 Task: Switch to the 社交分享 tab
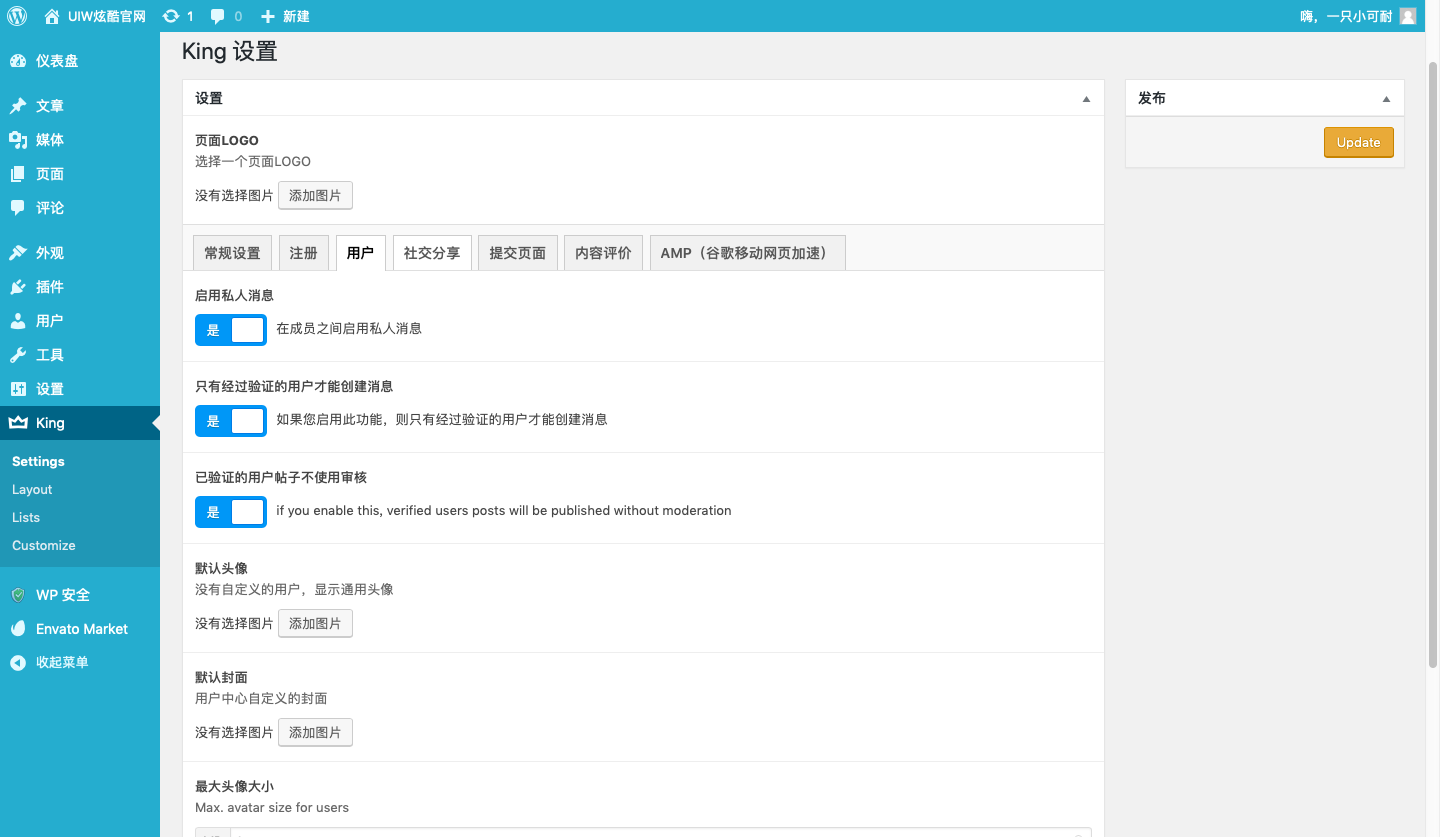coord(432,253)
